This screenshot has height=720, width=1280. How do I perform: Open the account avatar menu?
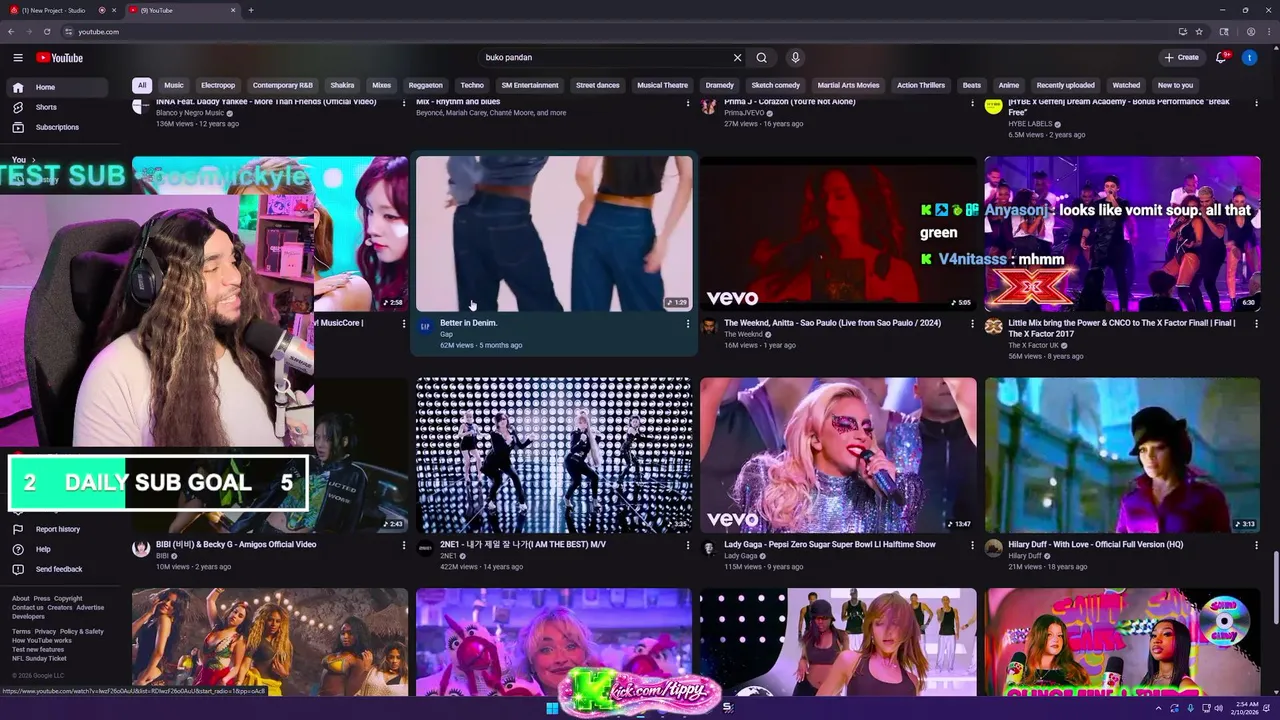[1249, 58]
